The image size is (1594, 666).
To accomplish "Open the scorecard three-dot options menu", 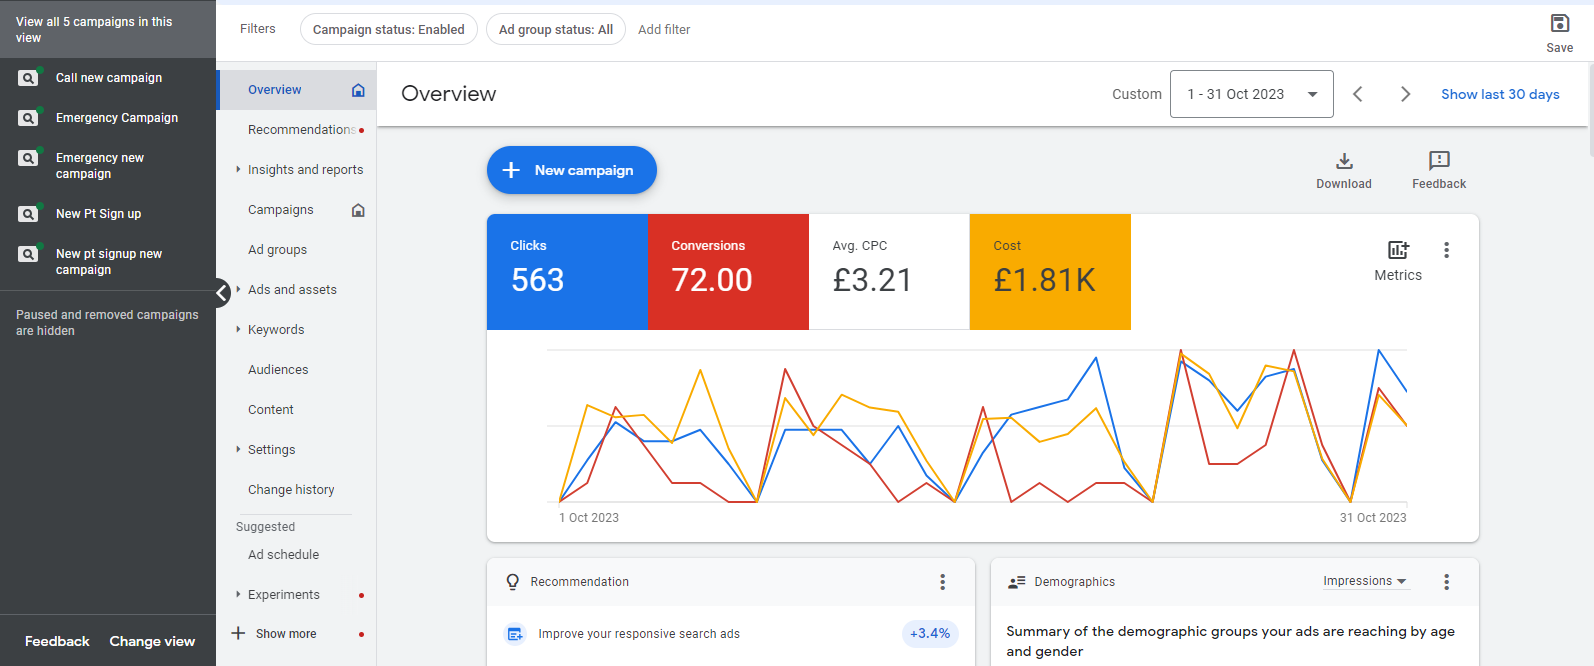I will [1446, 250].
